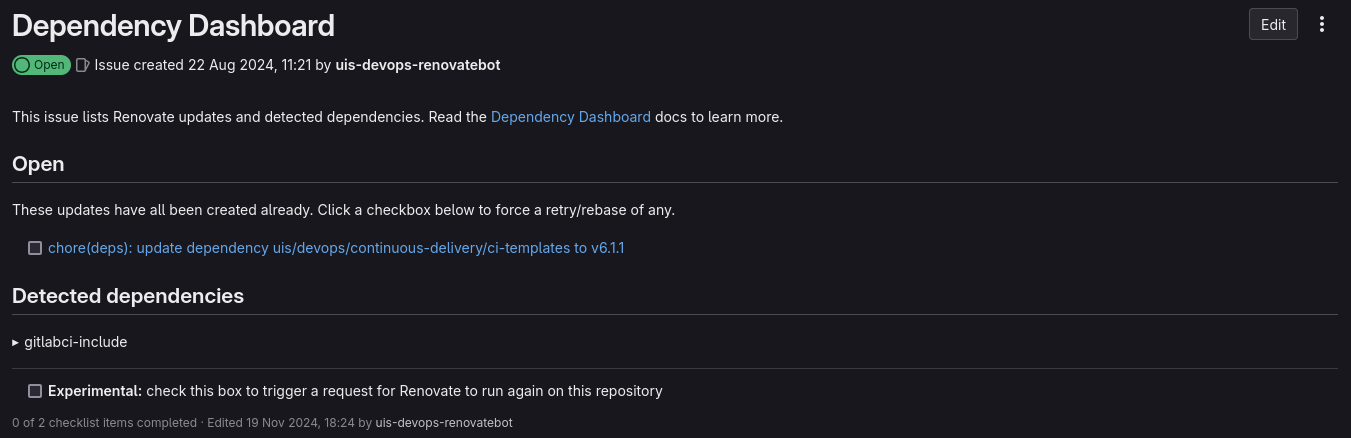
Task: Click the Detected dependencies heading
Action: click(x=128, y=296)
